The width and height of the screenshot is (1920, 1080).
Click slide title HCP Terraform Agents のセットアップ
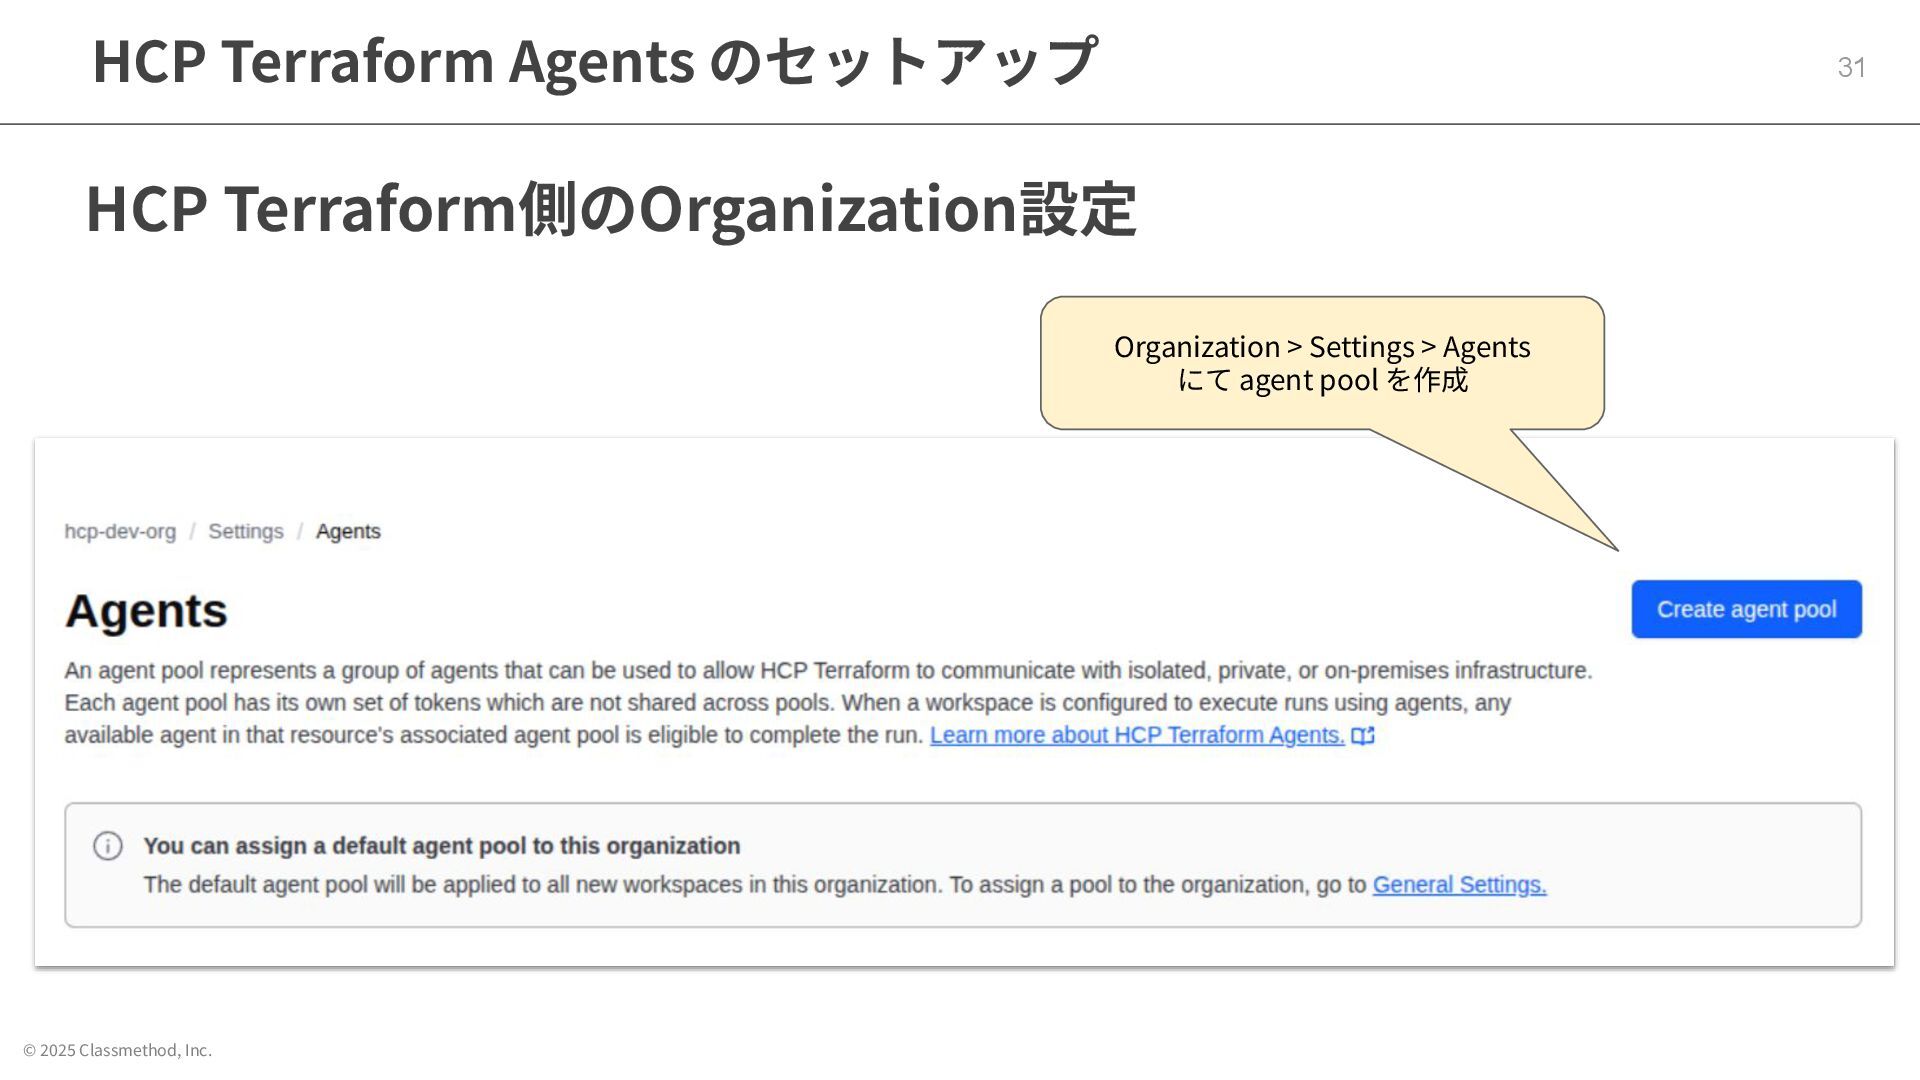tap(594, 61)
